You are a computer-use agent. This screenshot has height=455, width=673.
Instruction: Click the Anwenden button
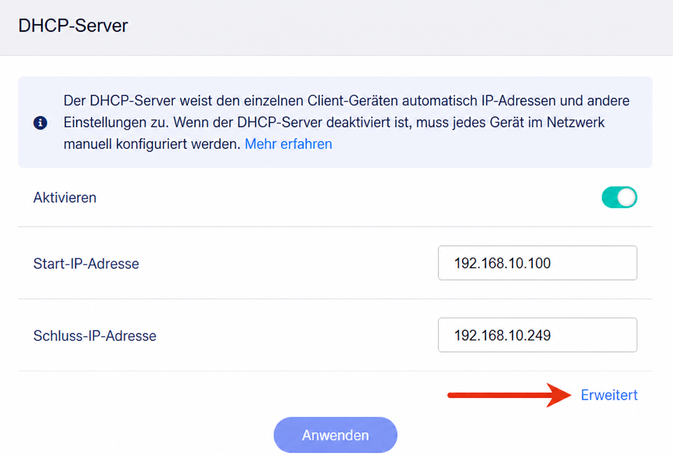point(335,435)
